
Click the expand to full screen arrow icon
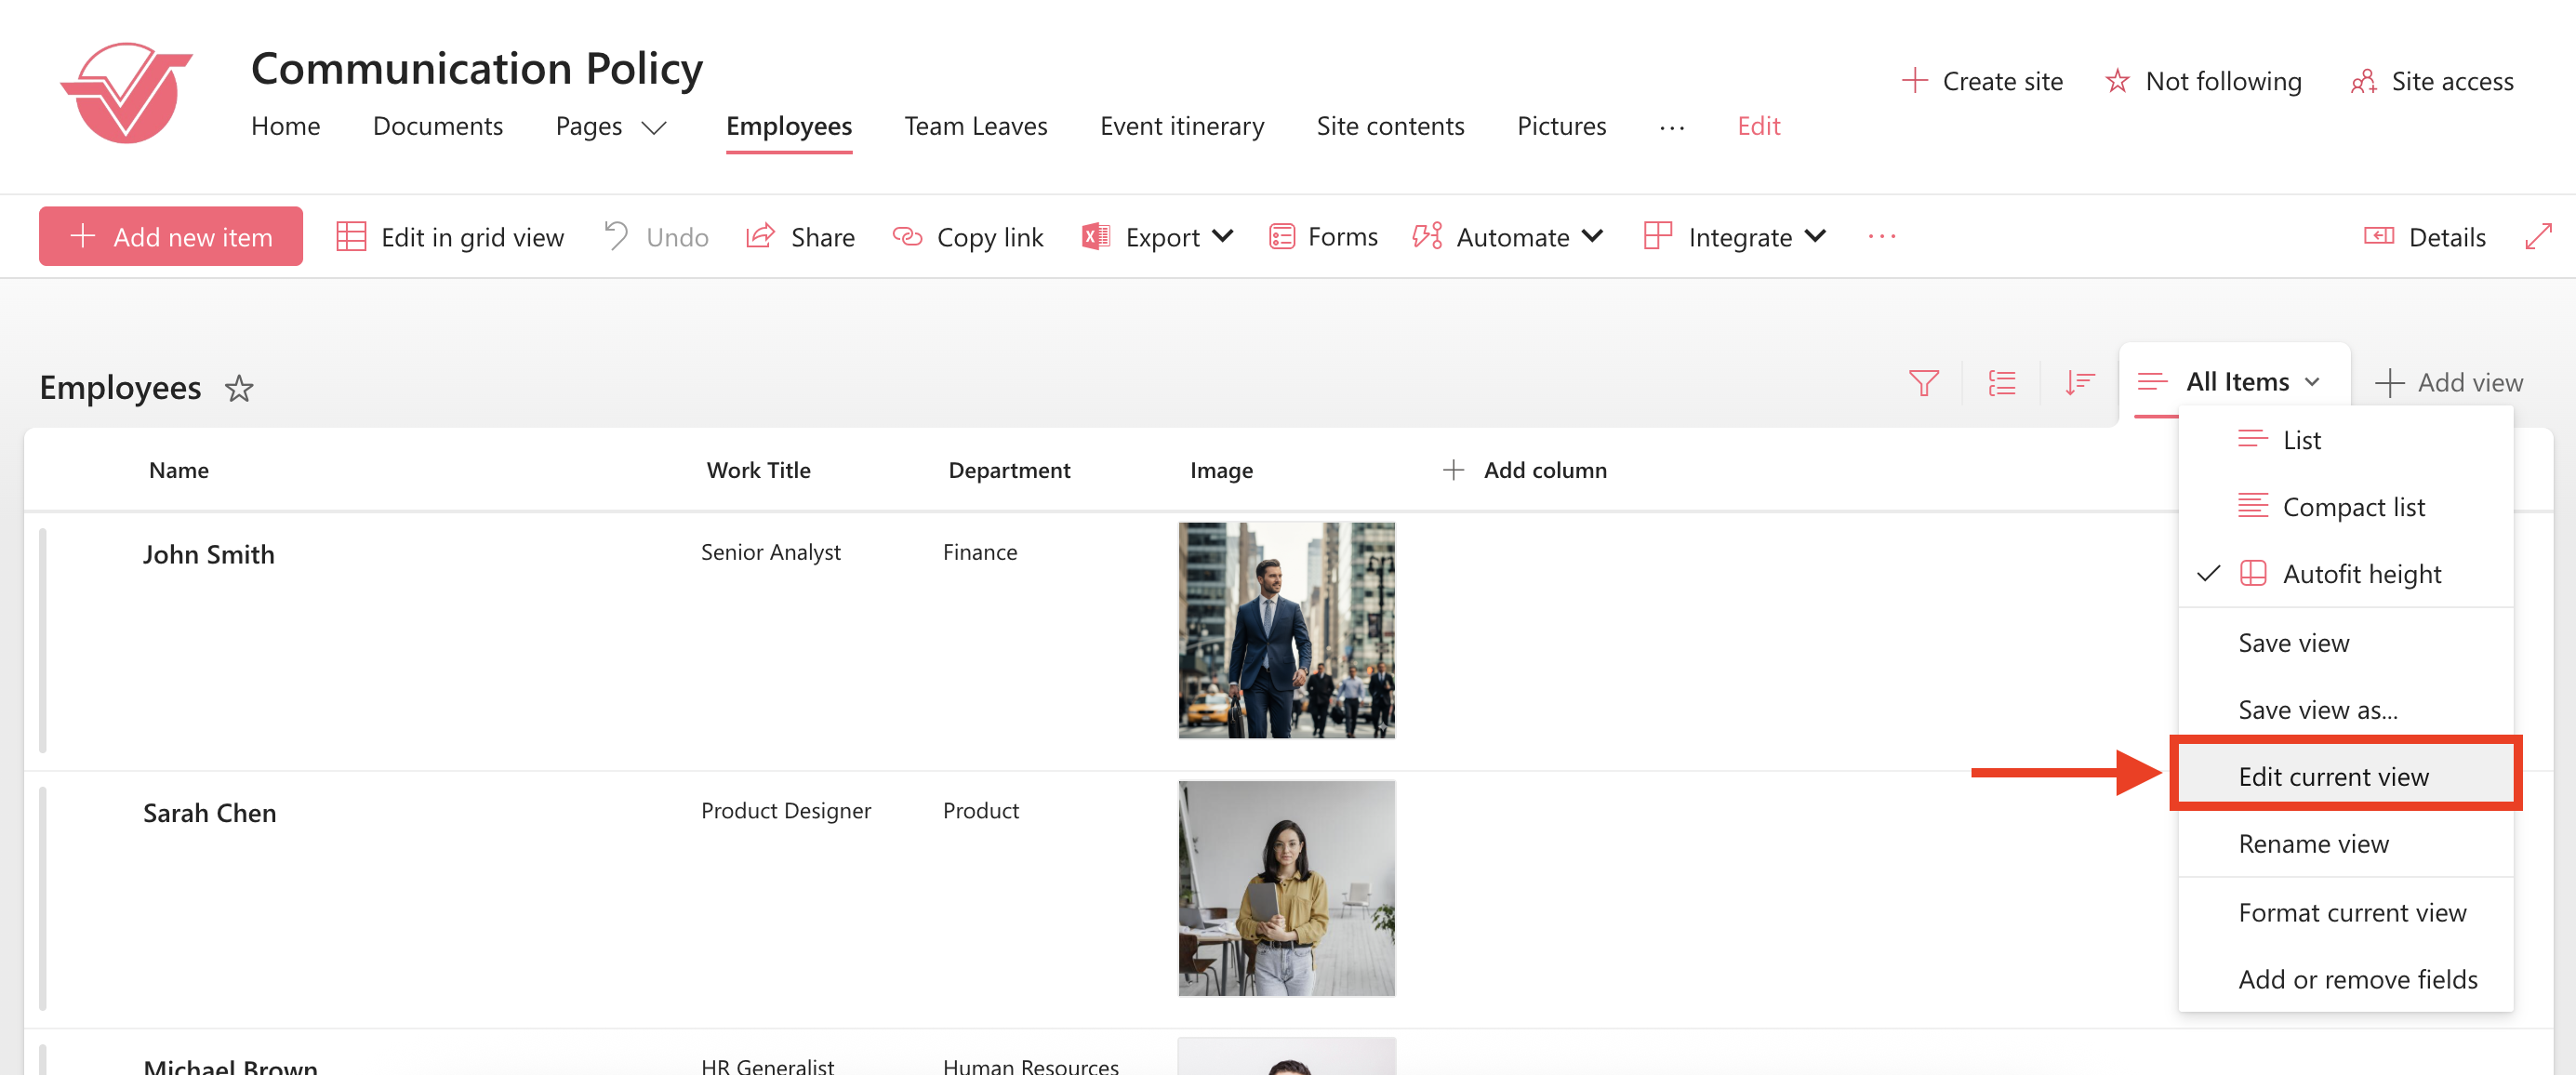point(2537,237)
